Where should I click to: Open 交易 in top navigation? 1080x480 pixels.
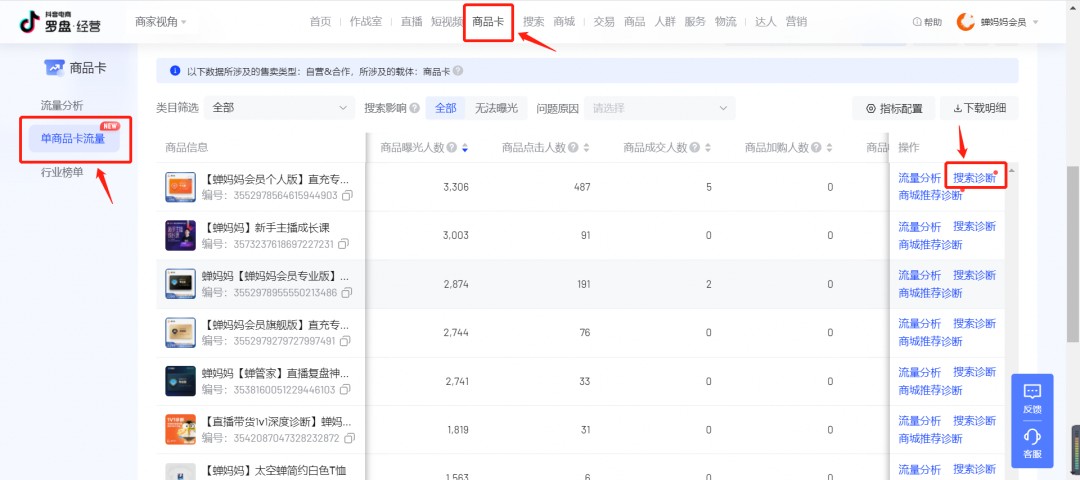[x=604, y=22]
